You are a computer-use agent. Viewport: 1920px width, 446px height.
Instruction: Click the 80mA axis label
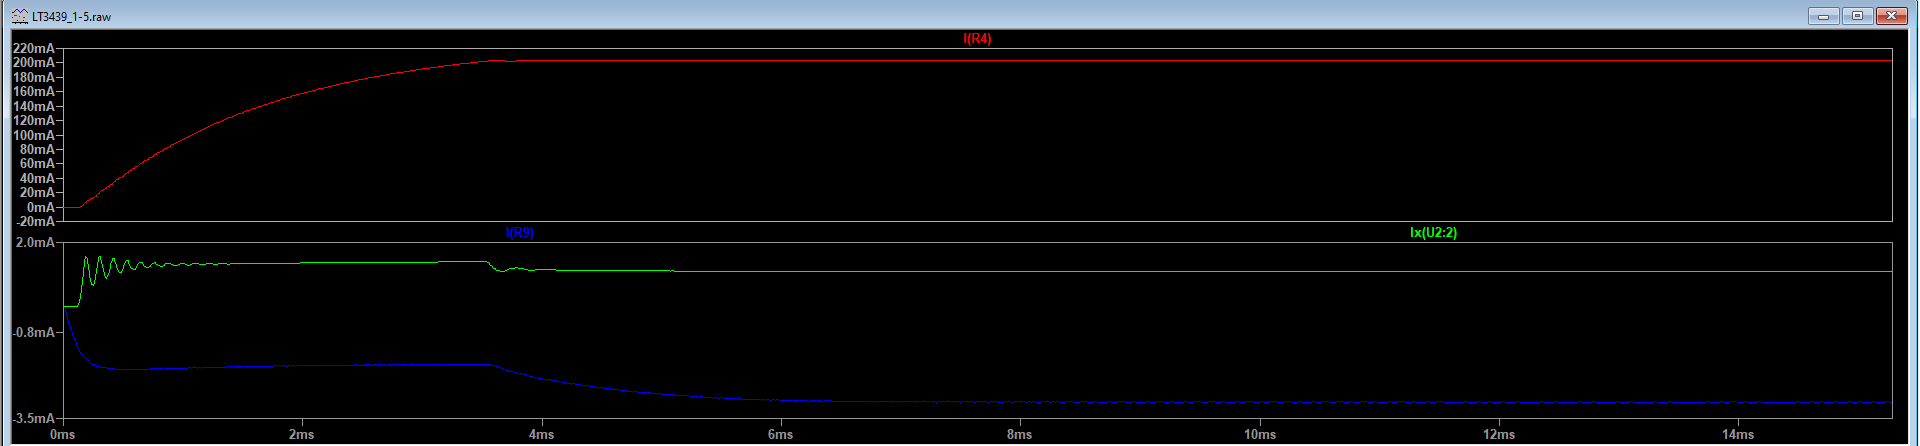pos(37,149)
